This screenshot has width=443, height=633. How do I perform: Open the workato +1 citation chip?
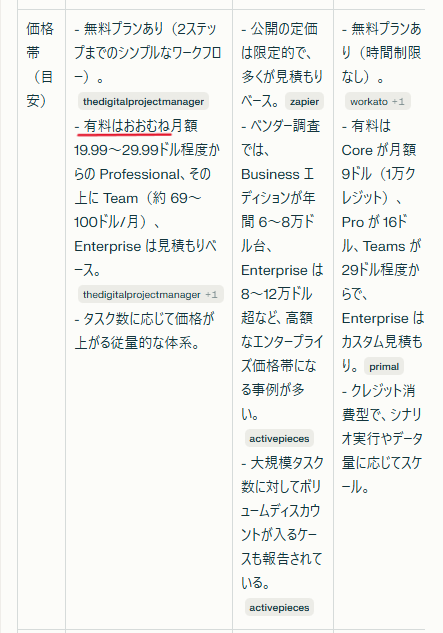[378, 102]
